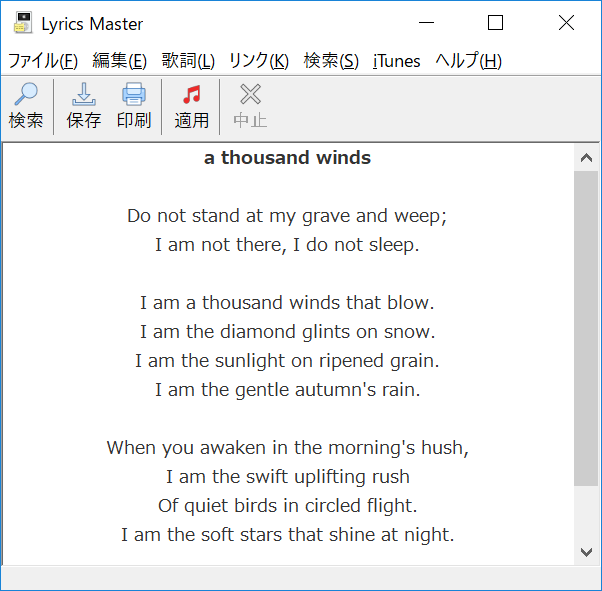
Task: Click the lyrics title "a thousand winds"
Action: pyautogui.click(x=287, y=158)
